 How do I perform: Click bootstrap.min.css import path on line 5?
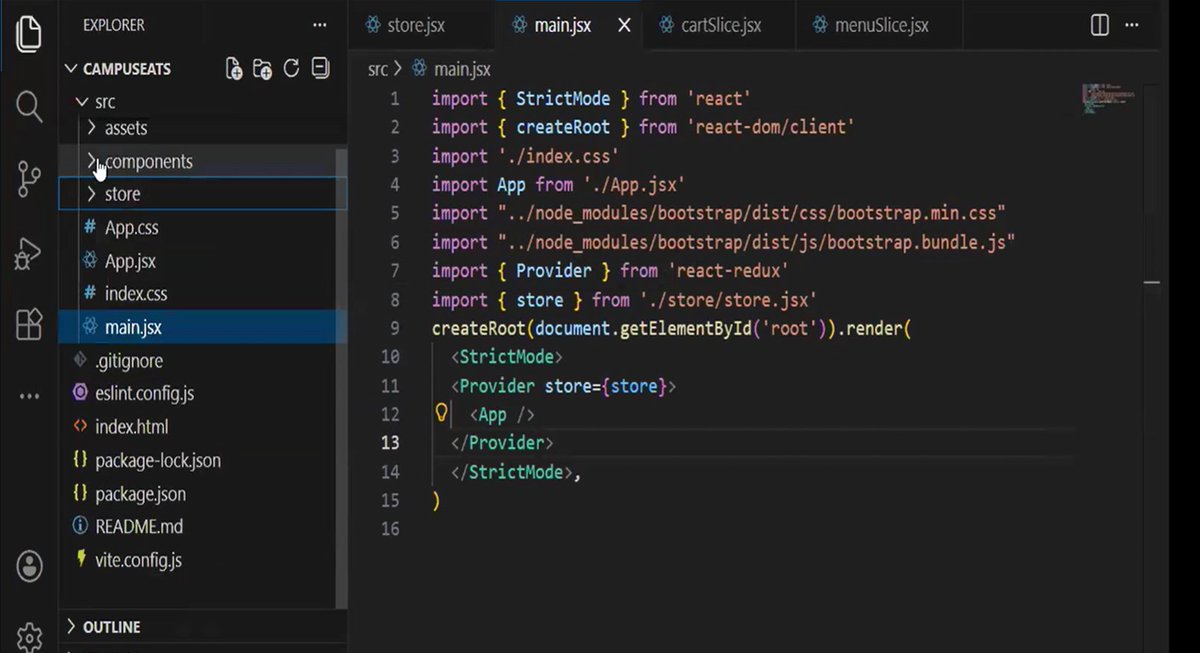[x=751, y=213]
